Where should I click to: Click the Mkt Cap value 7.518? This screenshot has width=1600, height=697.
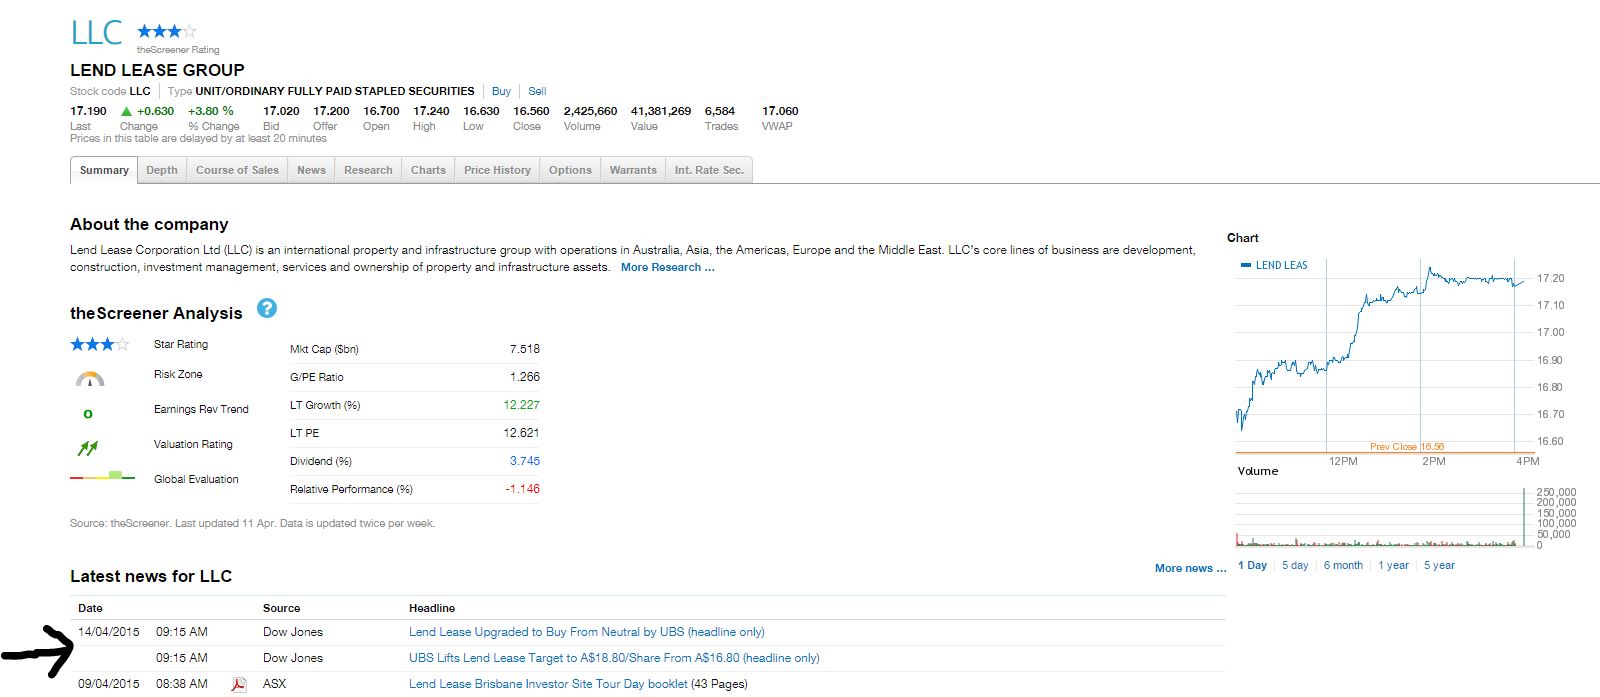tap(524, 349)
